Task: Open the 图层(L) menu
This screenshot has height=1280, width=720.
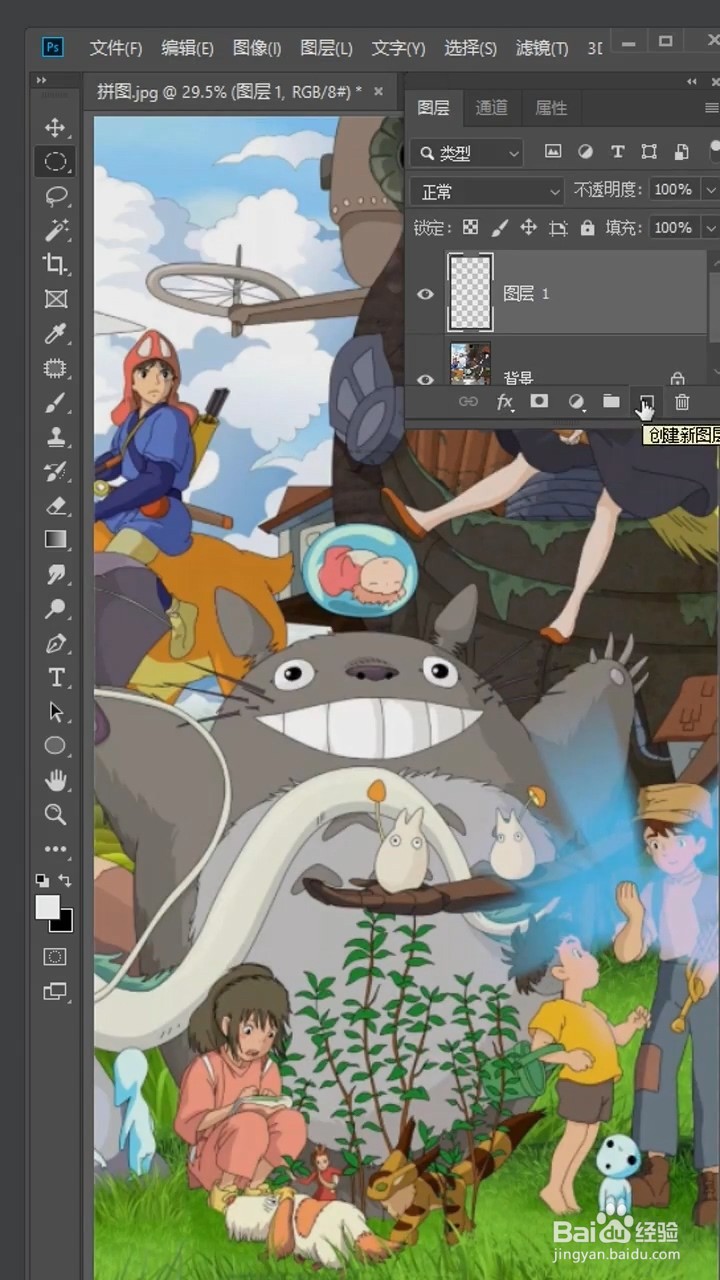Action: pyautogui.click(x=326, y=48)
